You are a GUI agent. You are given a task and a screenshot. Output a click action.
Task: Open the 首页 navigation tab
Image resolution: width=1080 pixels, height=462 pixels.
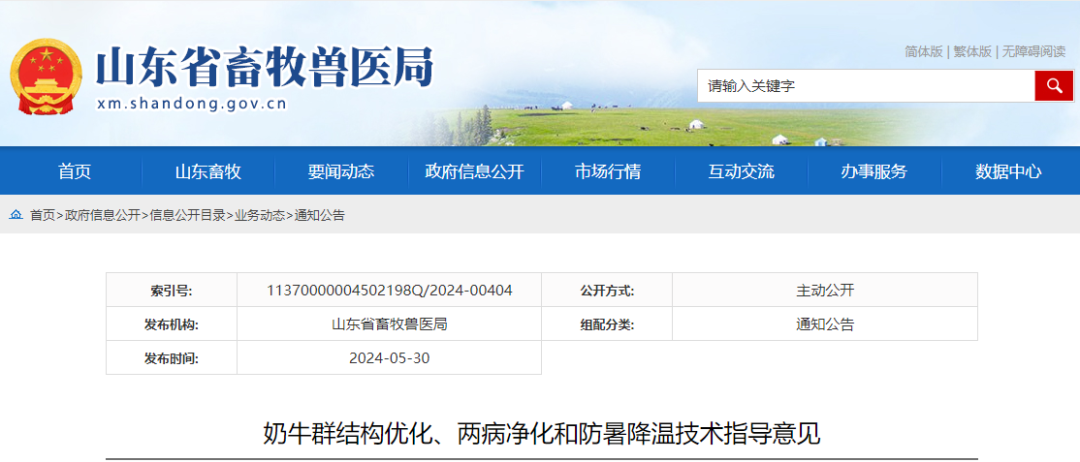coord(74,171)
